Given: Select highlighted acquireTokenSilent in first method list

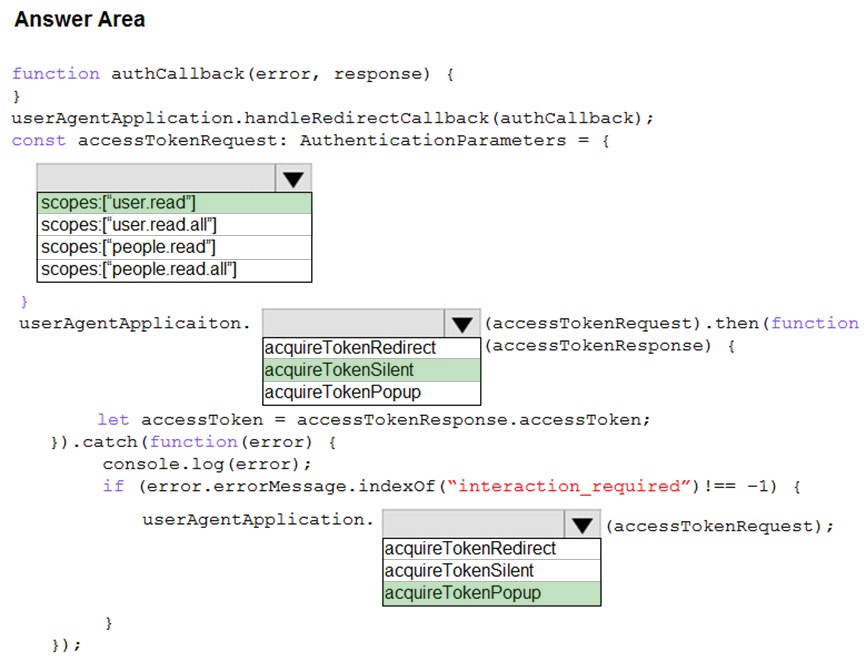Looking at the screenshot, I should (372, 370).
